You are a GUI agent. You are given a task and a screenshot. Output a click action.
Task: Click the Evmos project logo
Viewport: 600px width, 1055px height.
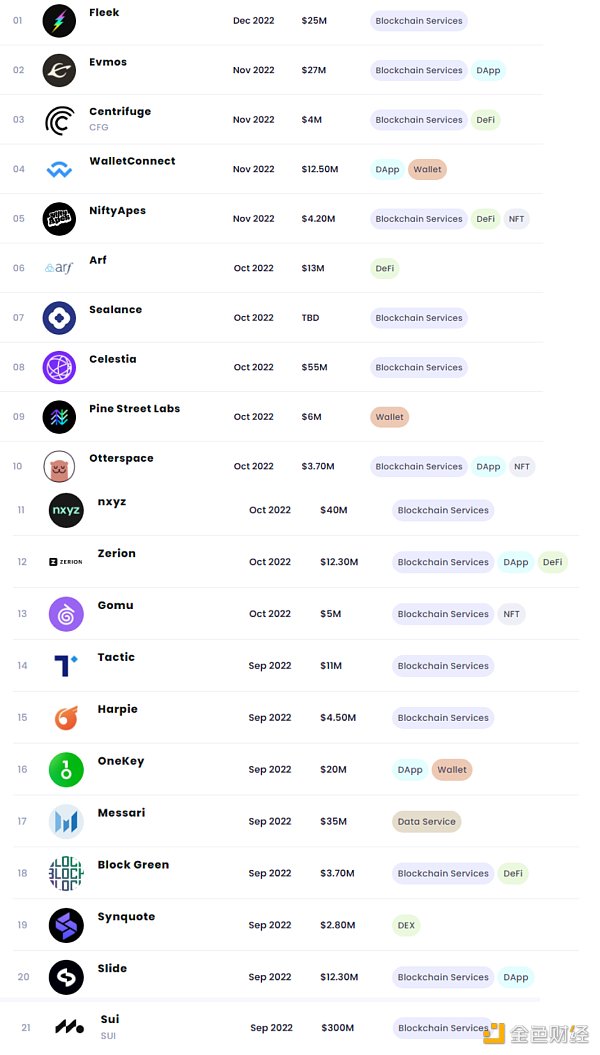[x=59, y=70]
